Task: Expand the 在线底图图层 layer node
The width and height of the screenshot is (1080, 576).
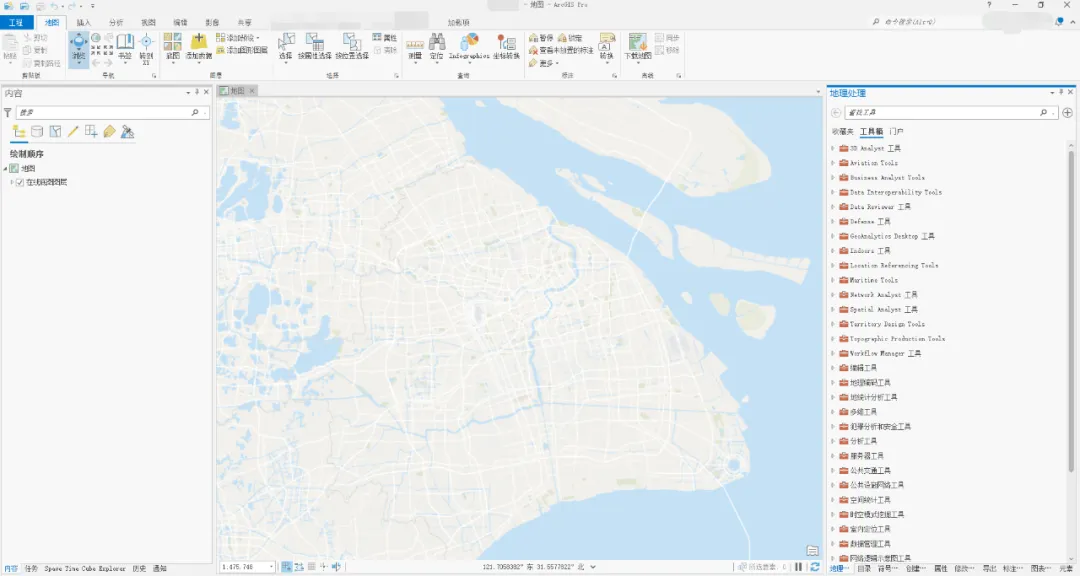Action: 12,183
